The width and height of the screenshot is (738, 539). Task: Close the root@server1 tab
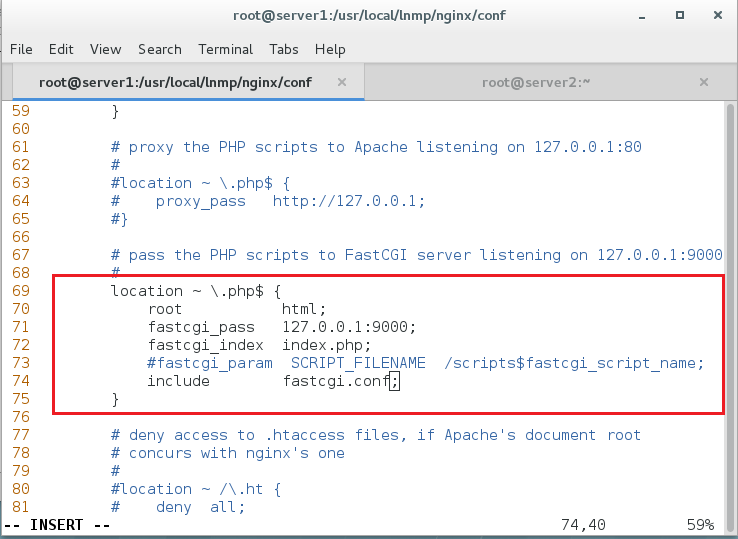[x=342, y=82]
